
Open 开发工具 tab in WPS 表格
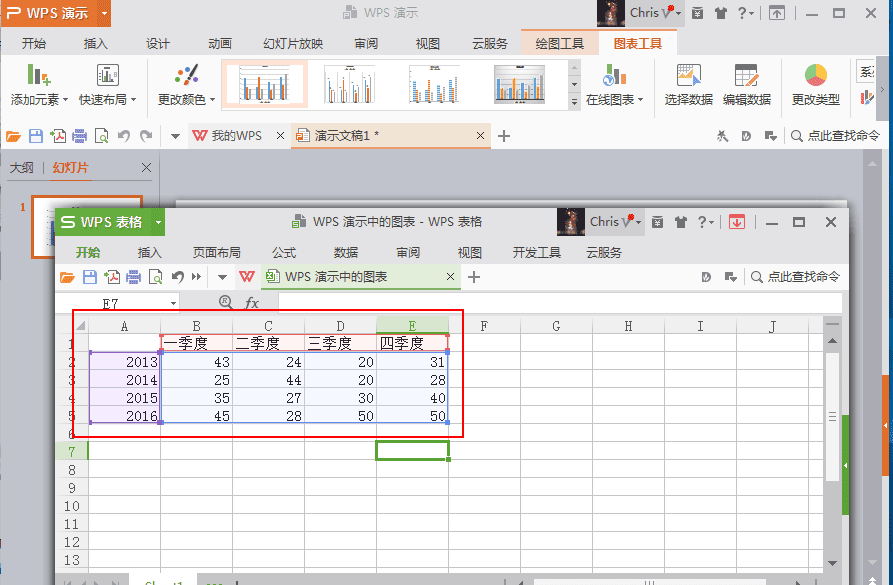pos(536,252)
